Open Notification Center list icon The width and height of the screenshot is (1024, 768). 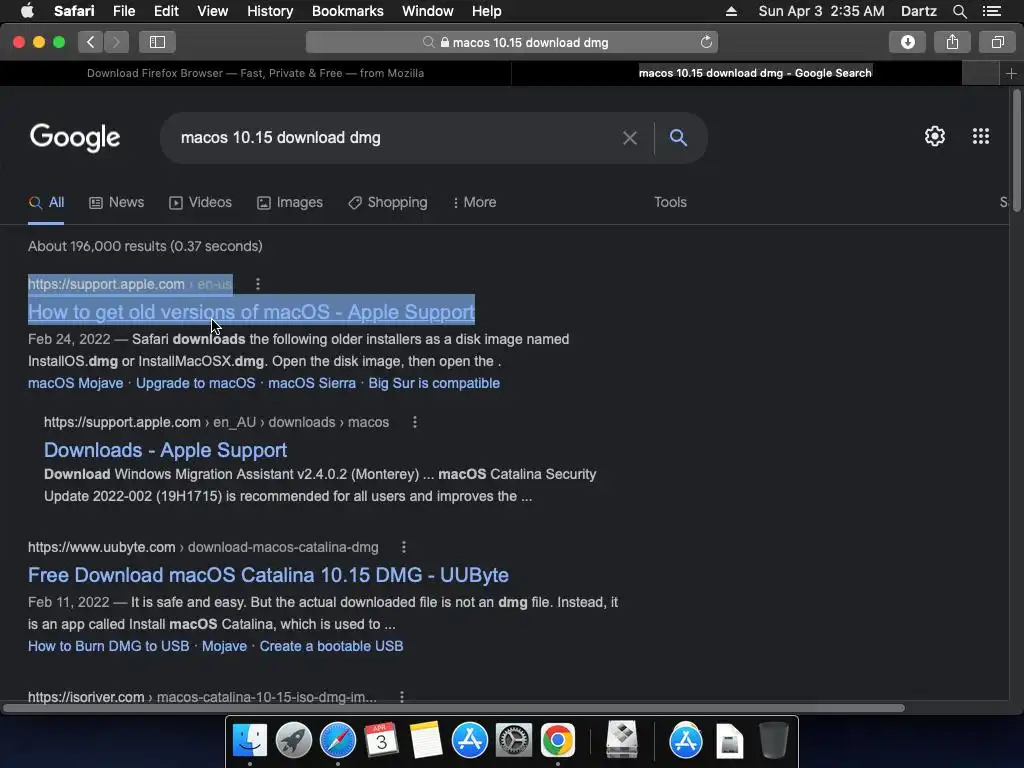click(991, 11)
